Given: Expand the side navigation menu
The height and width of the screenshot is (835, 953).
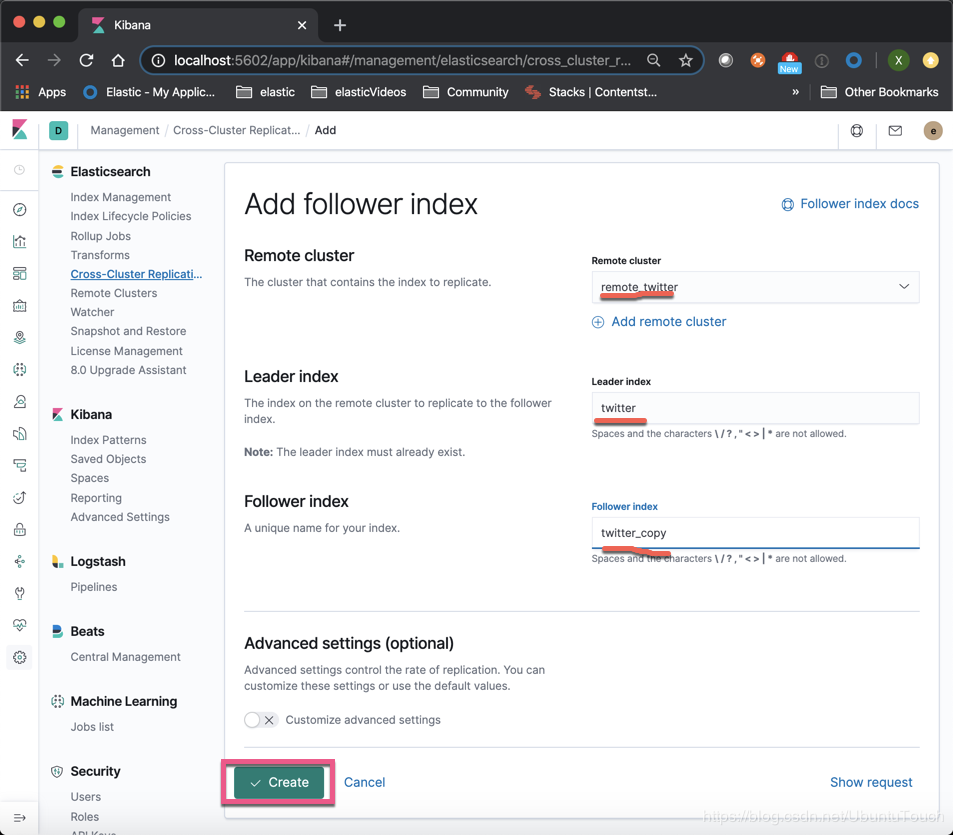Looking at the screenshot, I should [19, 818].
